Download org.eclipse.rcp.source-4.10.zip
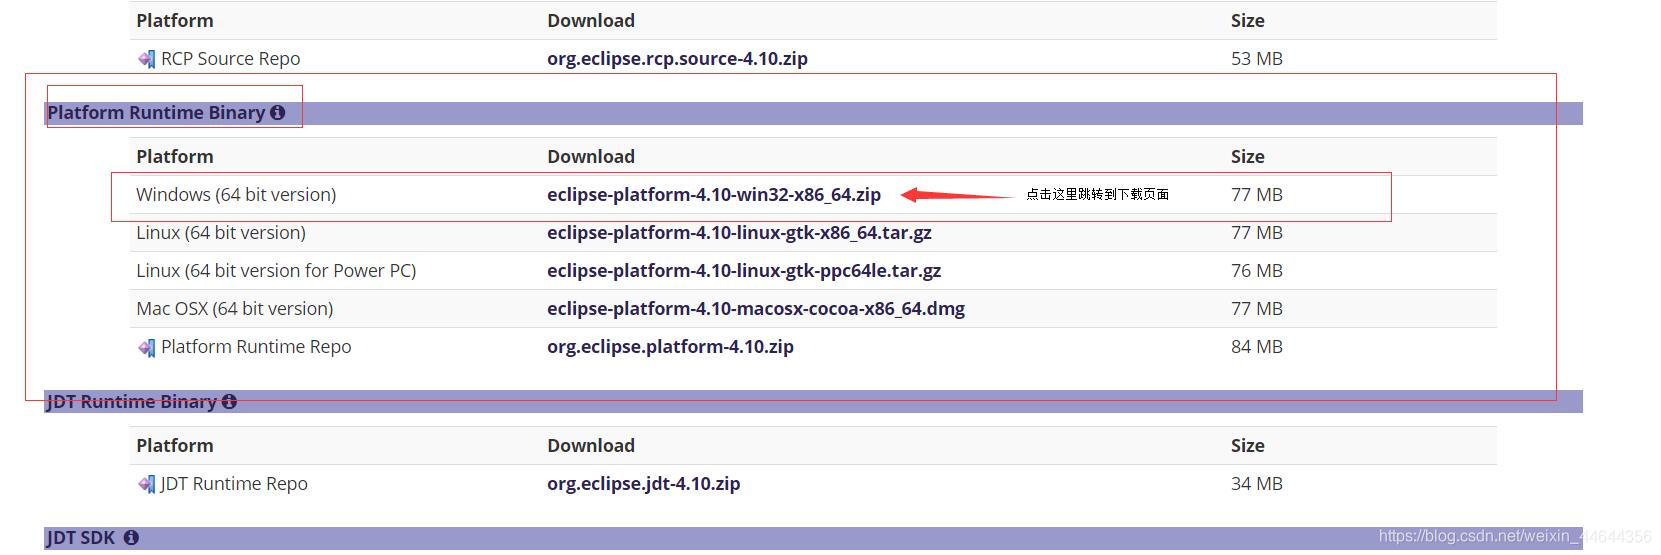The width and height of the screenshot is (1661, 555). [677, 59]
